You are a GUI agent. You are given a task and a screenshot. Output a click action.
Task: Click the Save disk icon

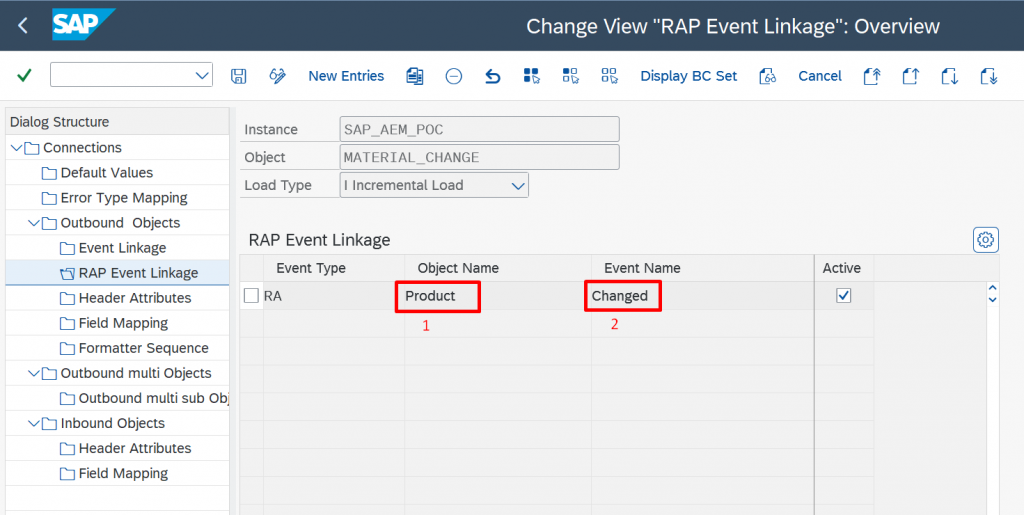click(x=238, y=76)
